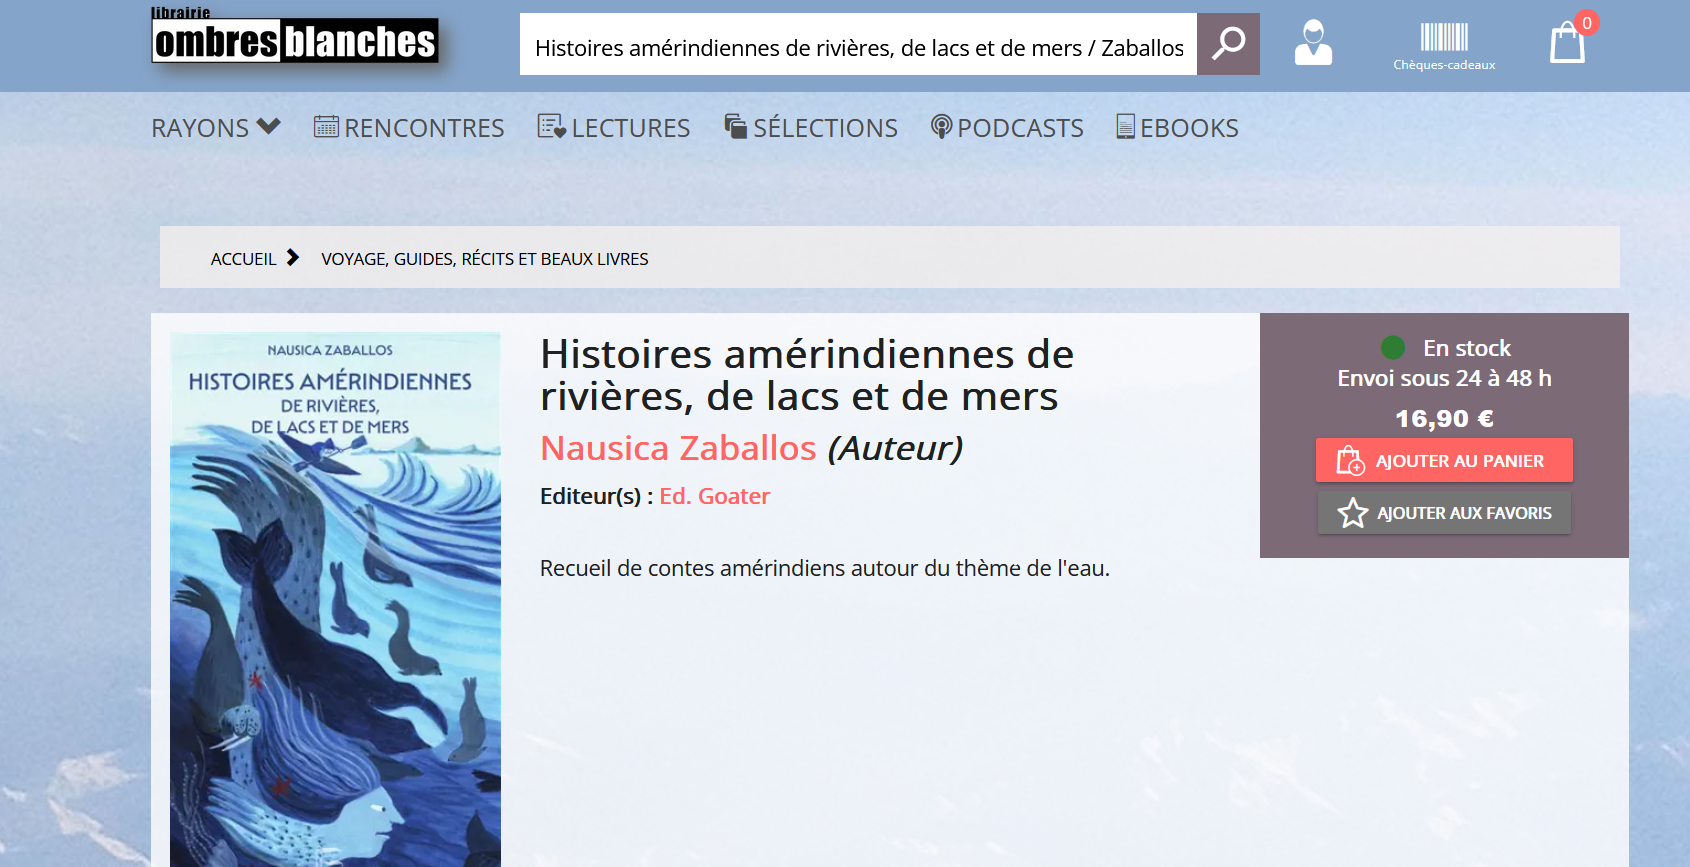This screenshot has width=1690, height=867.
Task: Expand the Rayons dropdown menu
Action: (x=216, y=128)
